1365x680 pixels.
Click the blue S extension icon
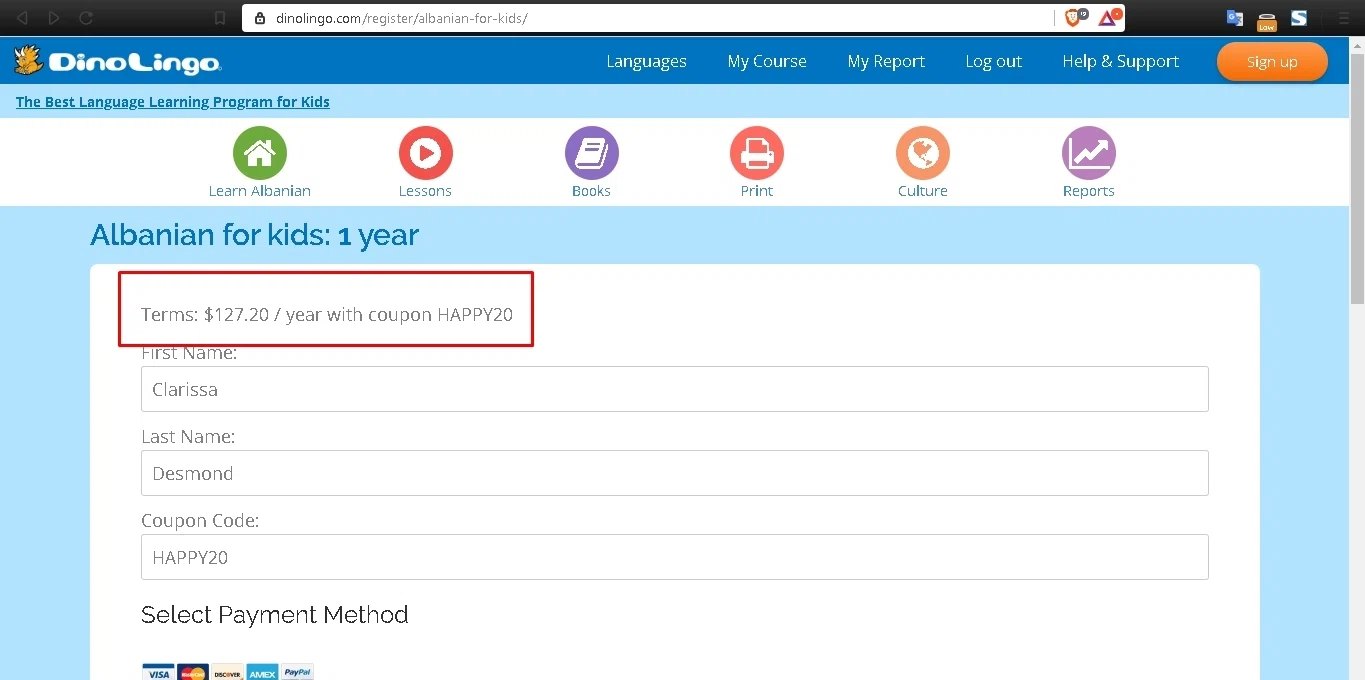pos(1299,18)
